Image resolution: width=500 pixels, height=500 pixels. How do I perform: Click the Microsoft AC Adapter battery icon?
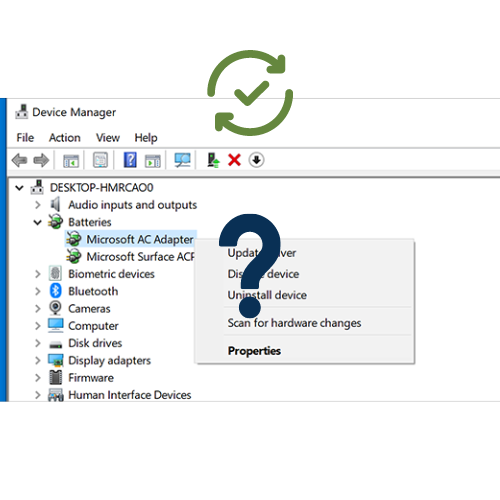point(73,239)
